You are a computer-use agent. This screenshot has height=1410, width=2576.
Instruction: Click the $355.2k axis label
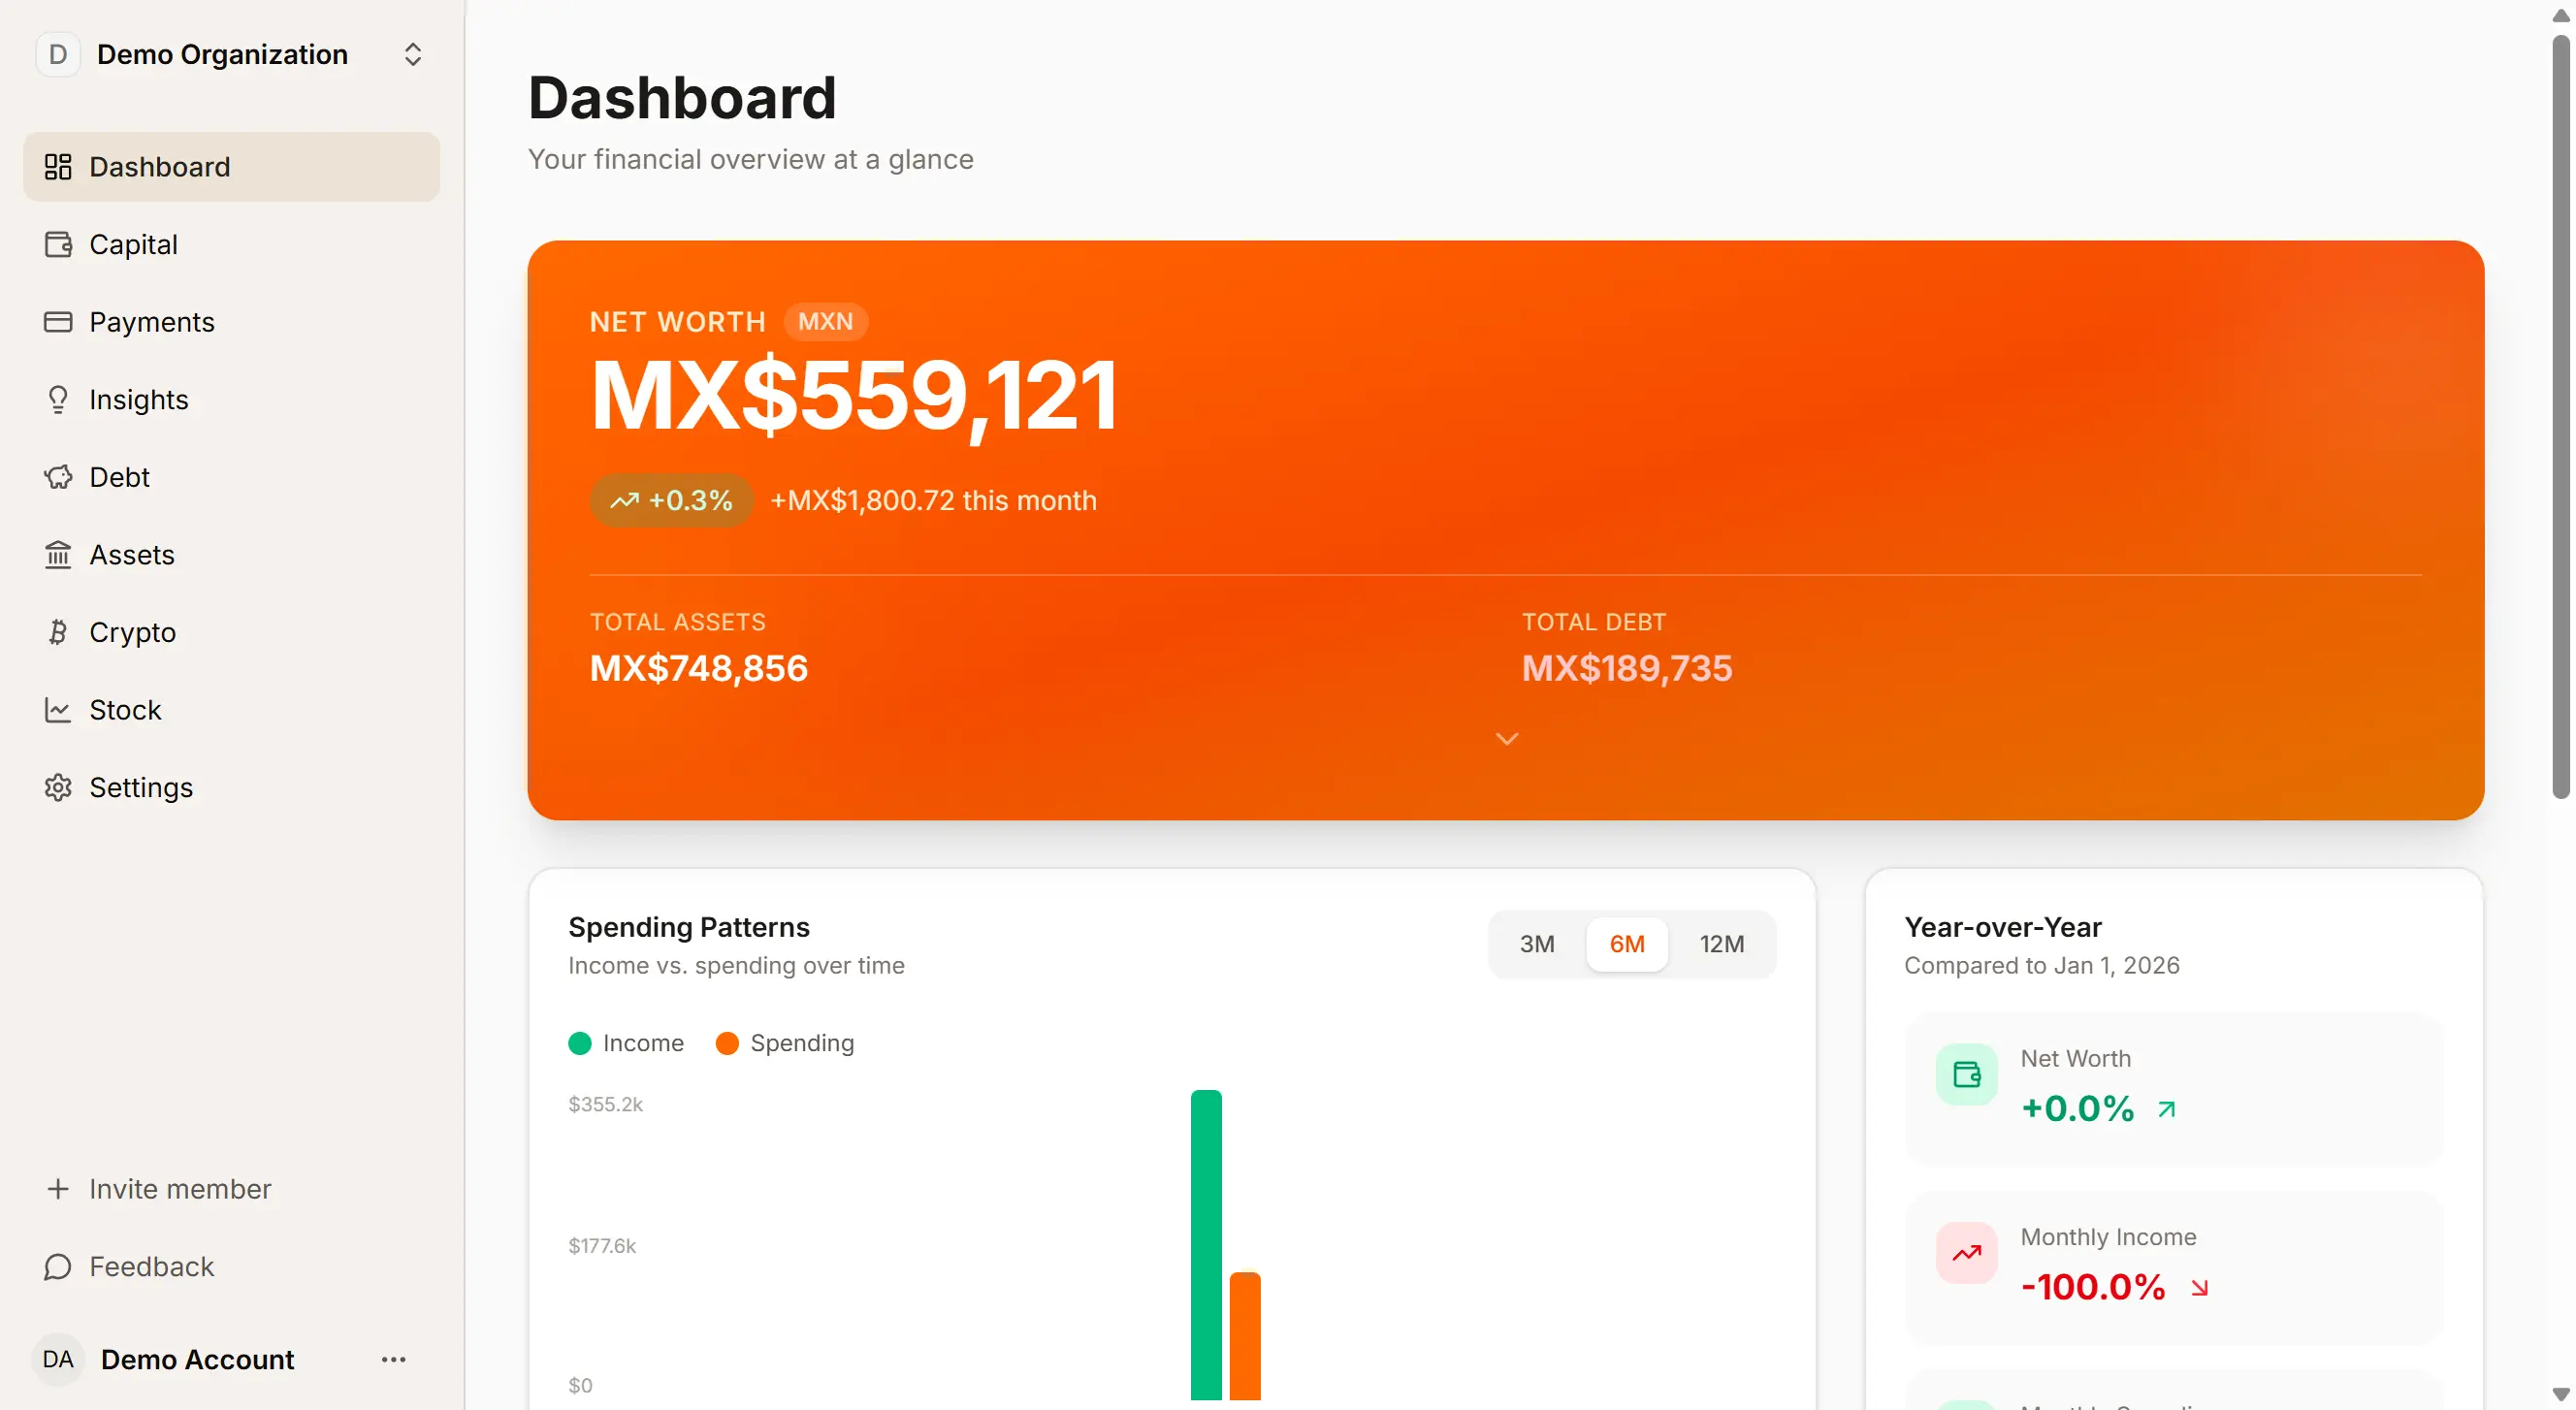605,1105
